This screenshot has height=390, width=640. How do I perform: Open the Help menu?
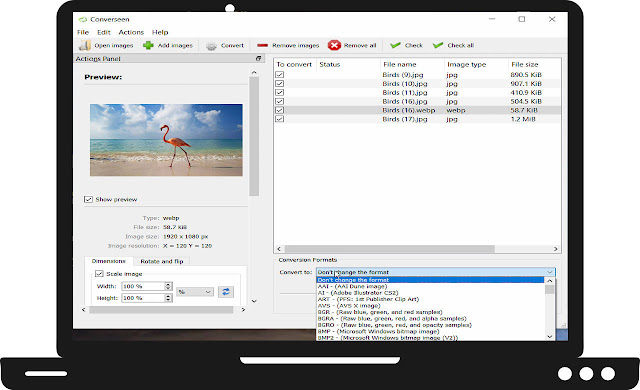160,32
